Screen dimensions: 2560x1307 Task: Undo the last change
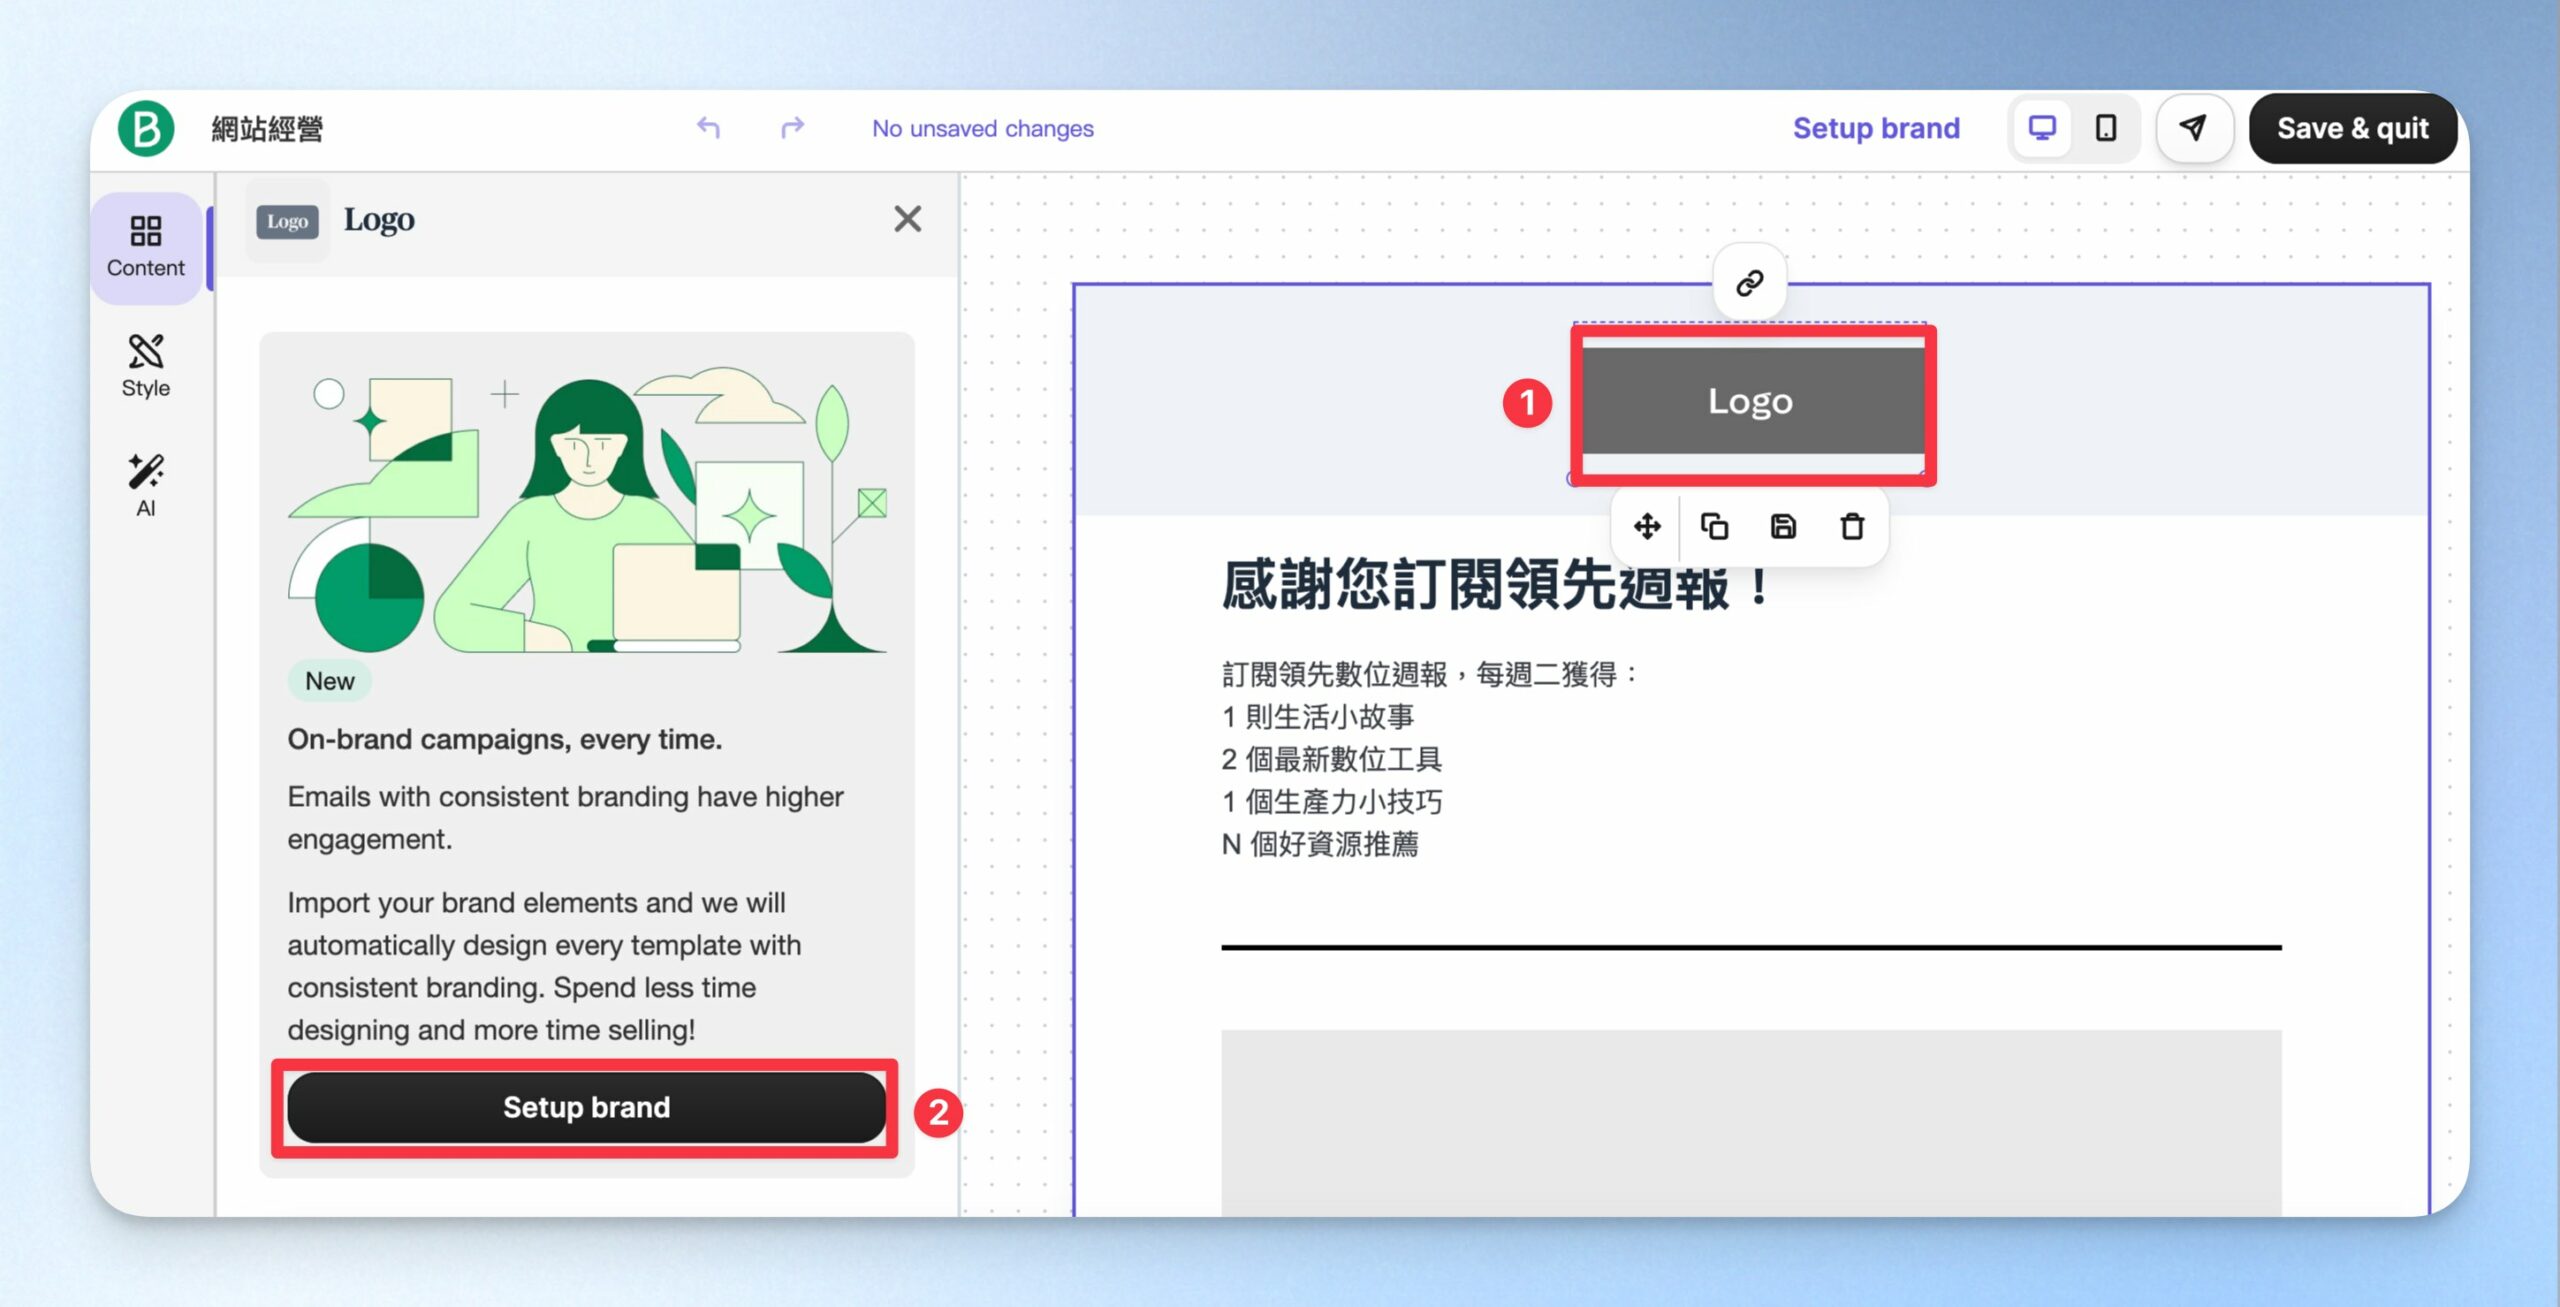[x=708, y=128]
